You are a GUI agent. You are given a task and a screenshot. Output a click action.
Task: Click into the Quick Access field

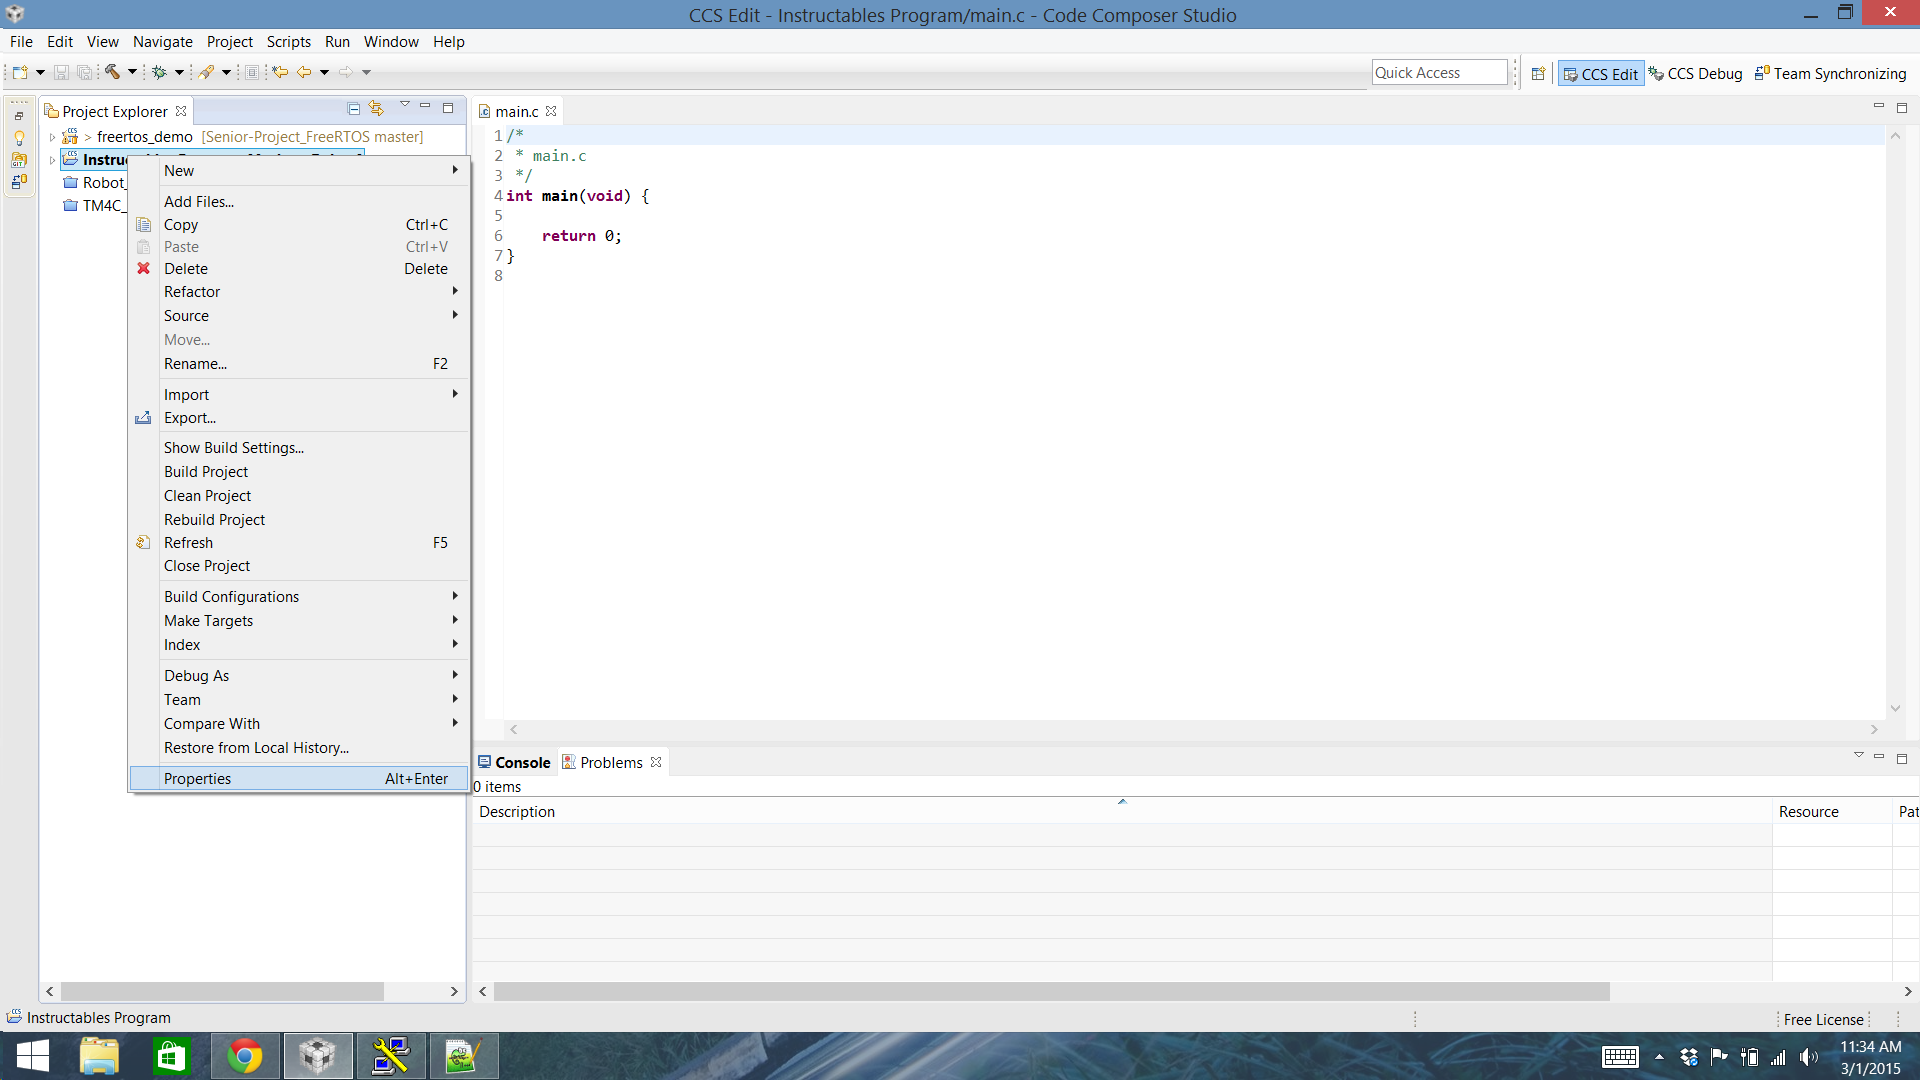click(1439, 73)
